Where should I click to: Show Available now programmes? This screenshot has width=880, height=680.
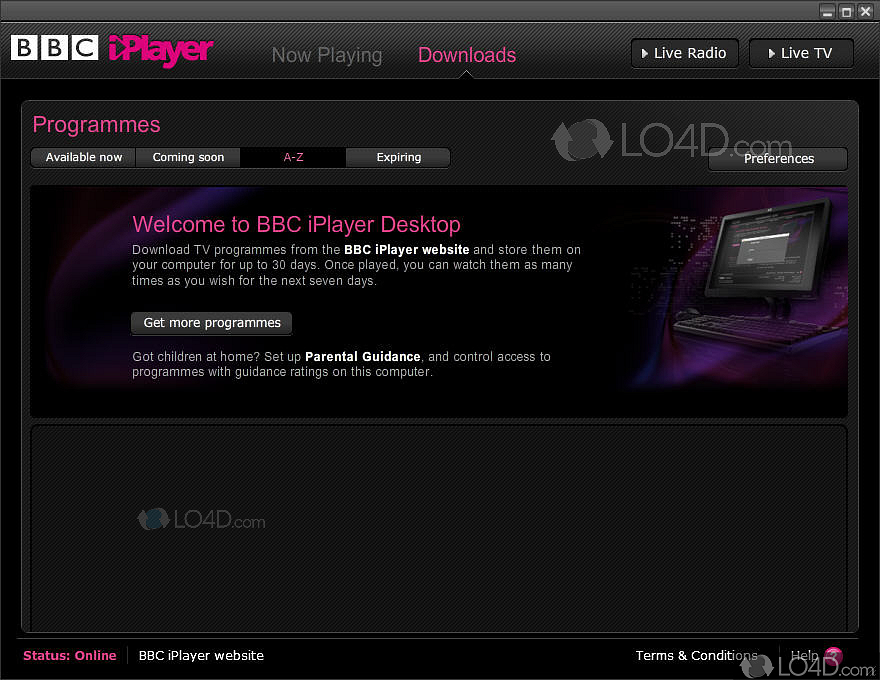[84, 158]
